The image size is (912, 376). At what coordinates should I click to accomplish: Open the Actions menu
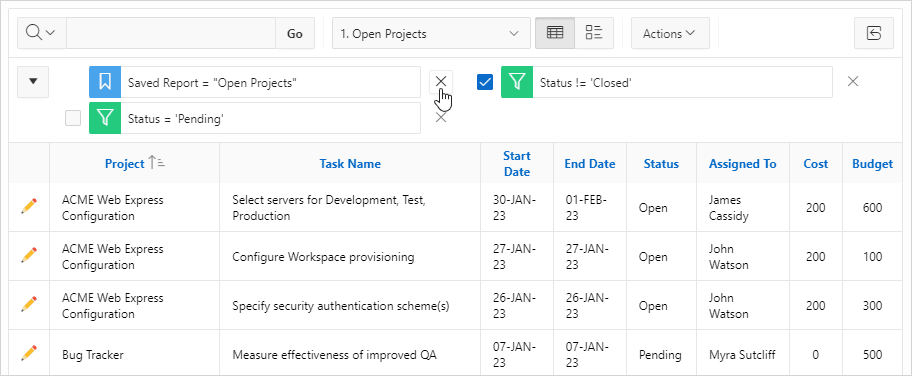670,33
